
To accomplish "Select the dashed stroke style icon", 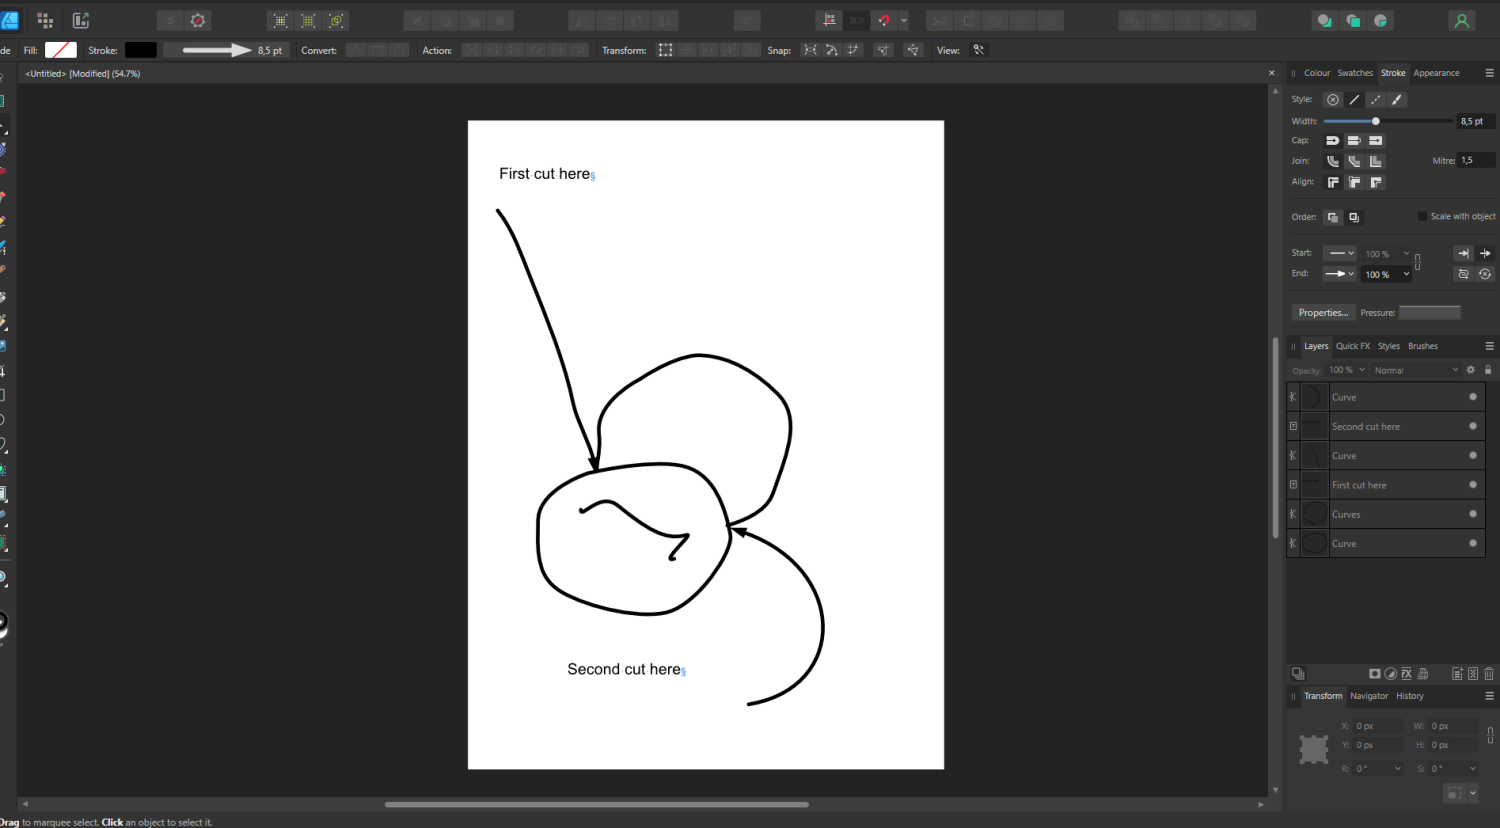I will click(1374, 99).
